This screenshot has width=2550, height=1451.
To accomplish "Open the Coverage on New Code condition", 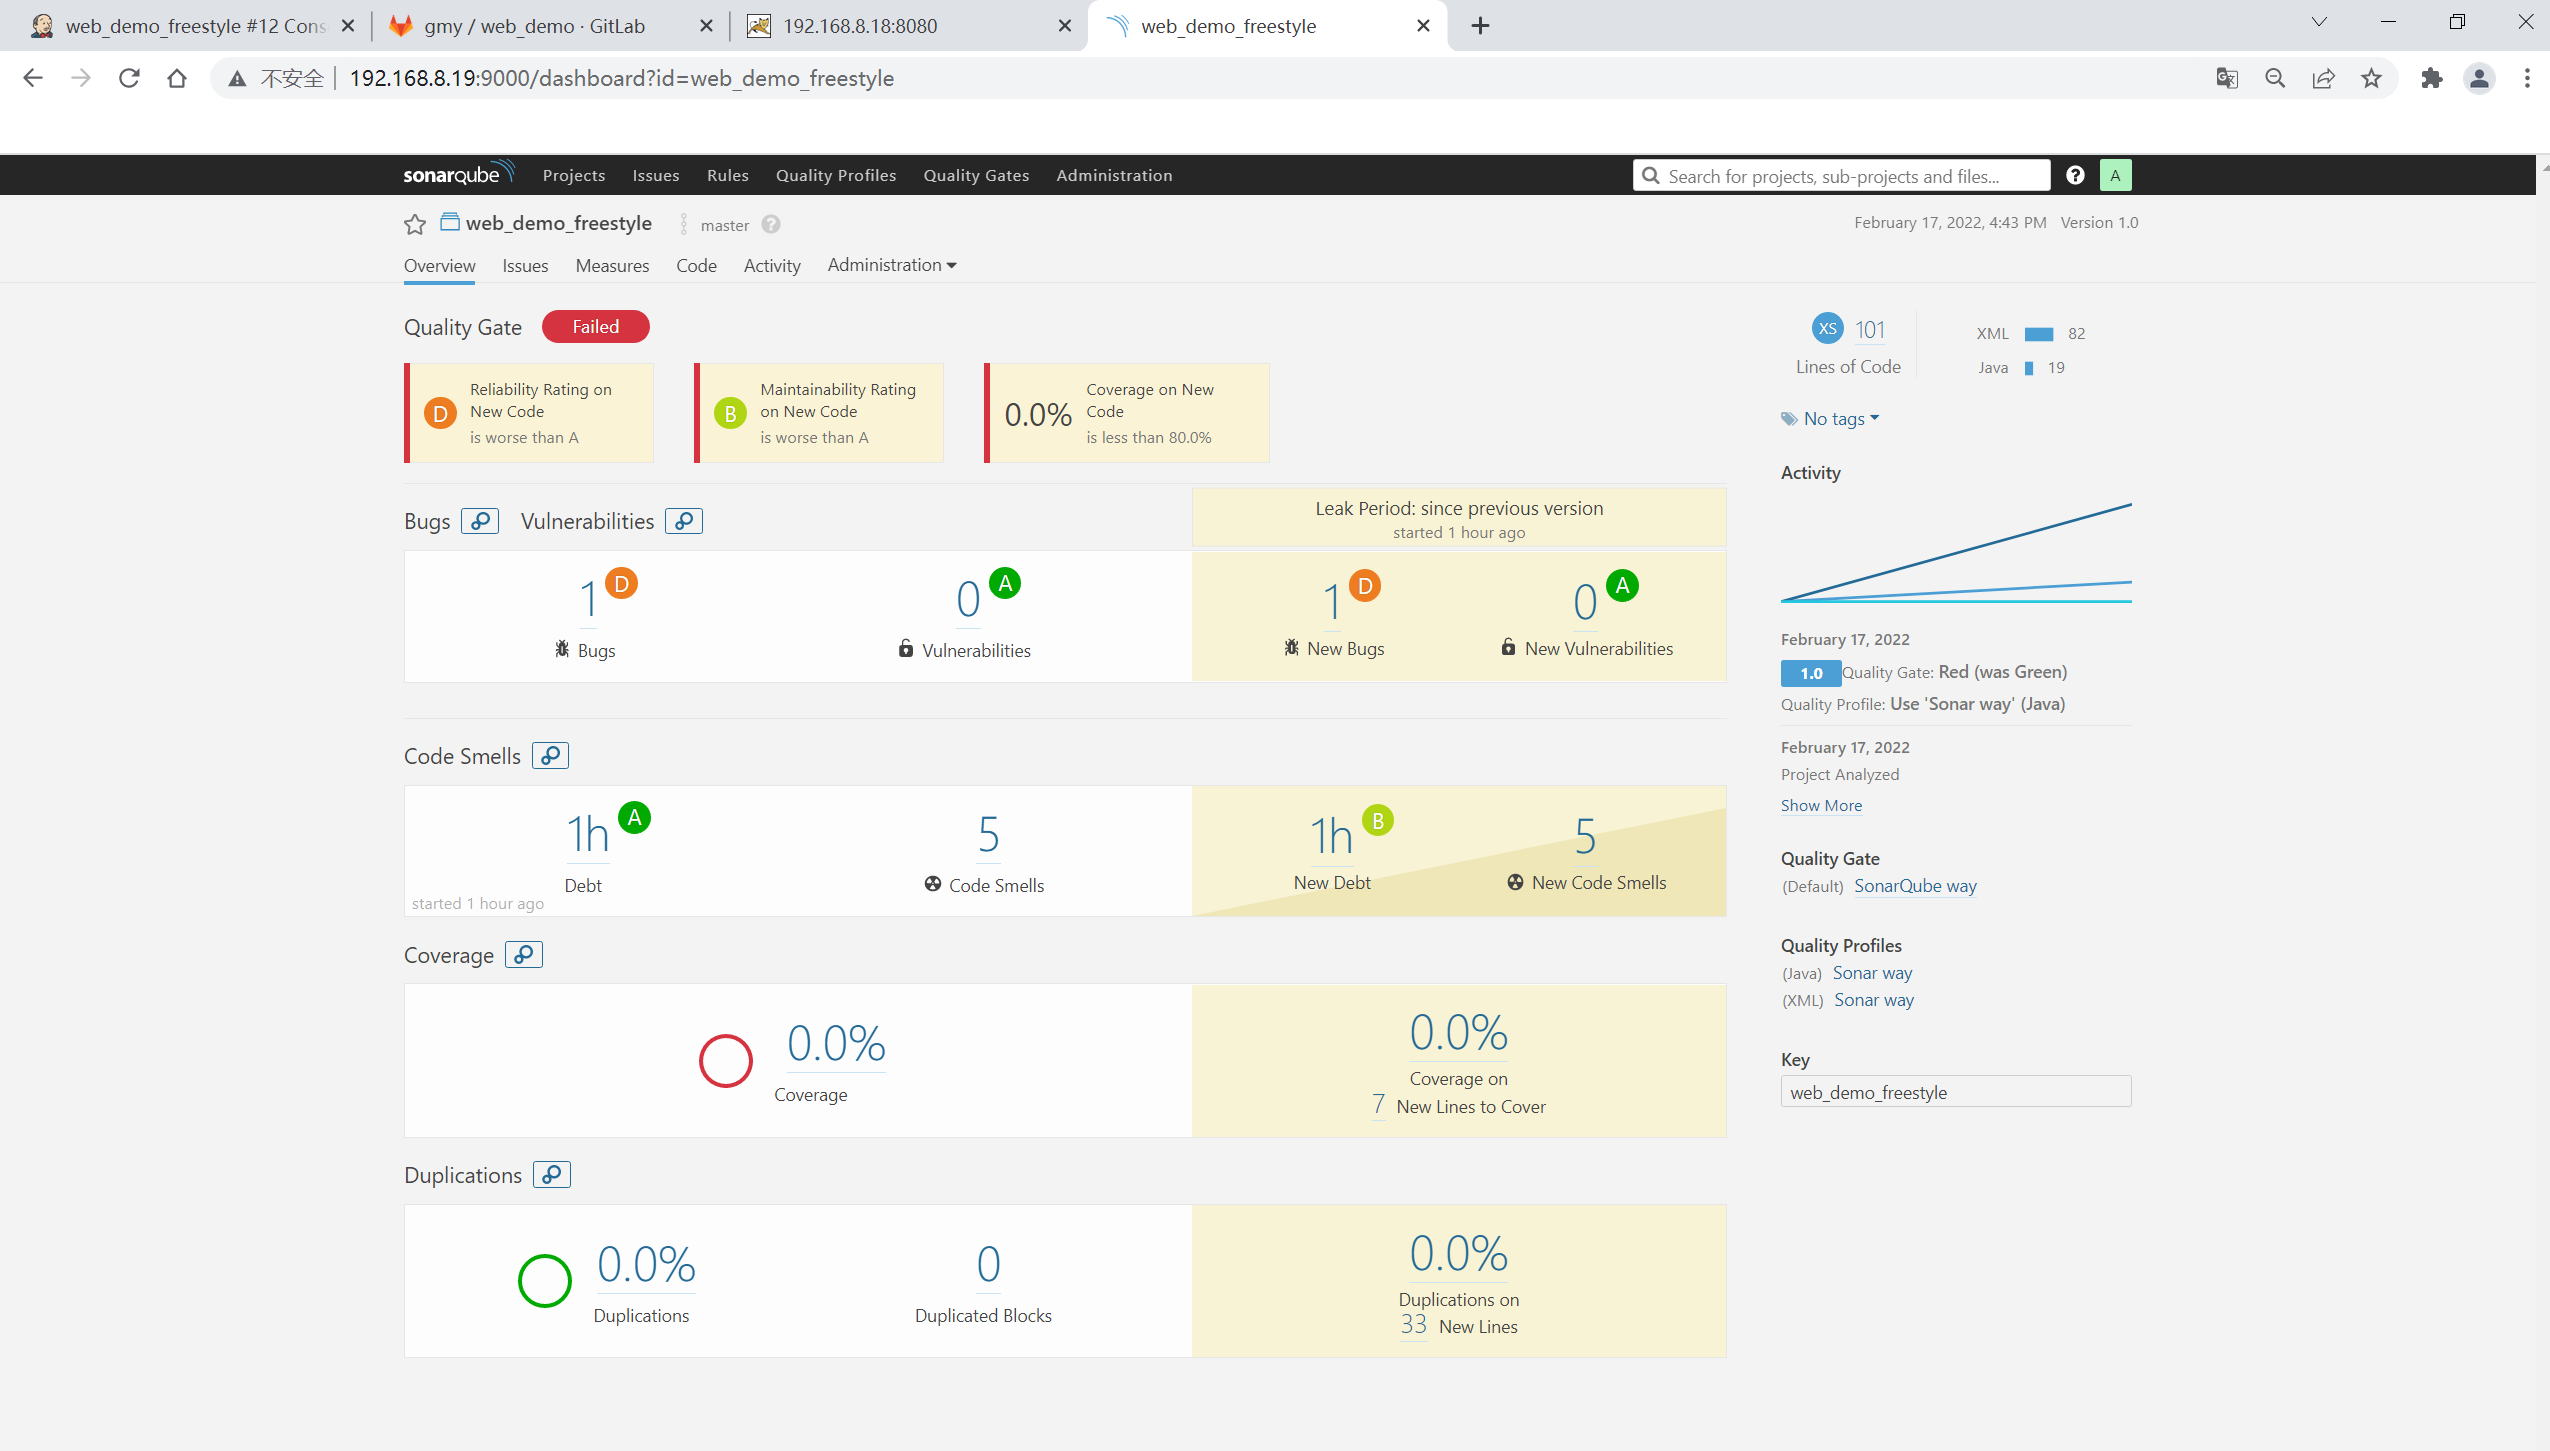I will pos(1127,413).
